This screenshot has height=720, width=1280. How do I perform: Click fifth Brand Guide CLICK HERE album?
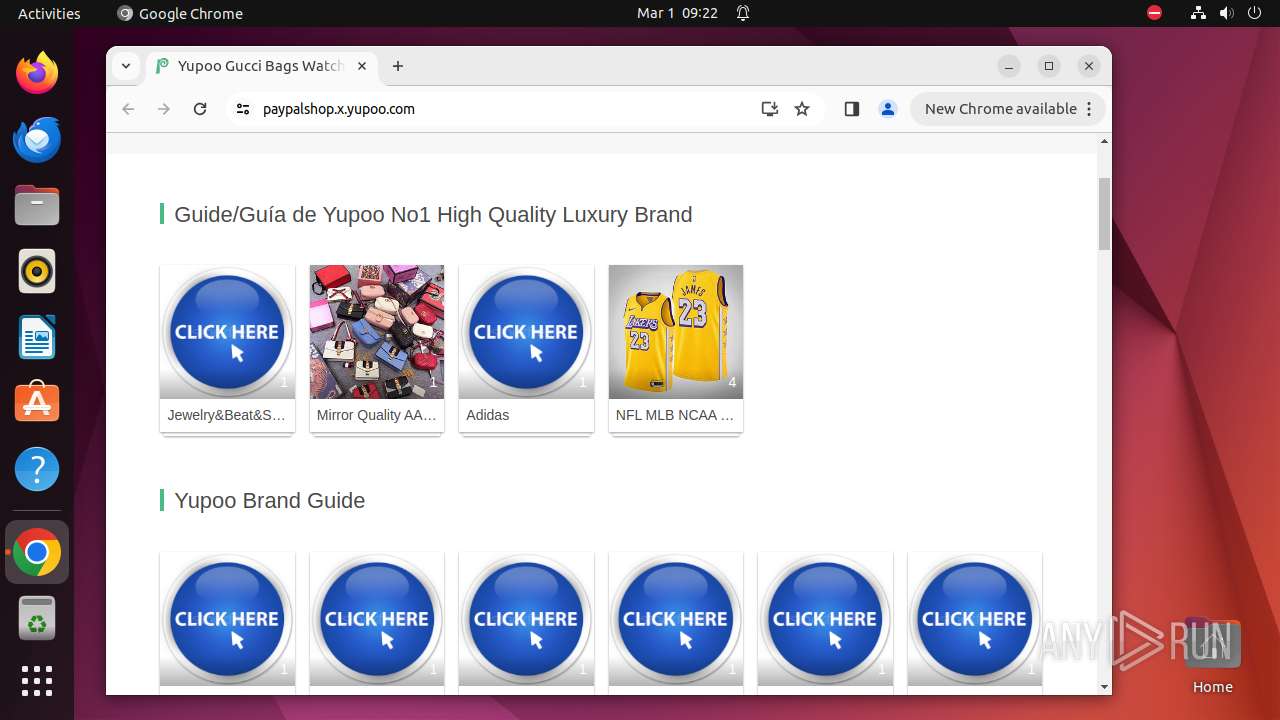(825, 618)
